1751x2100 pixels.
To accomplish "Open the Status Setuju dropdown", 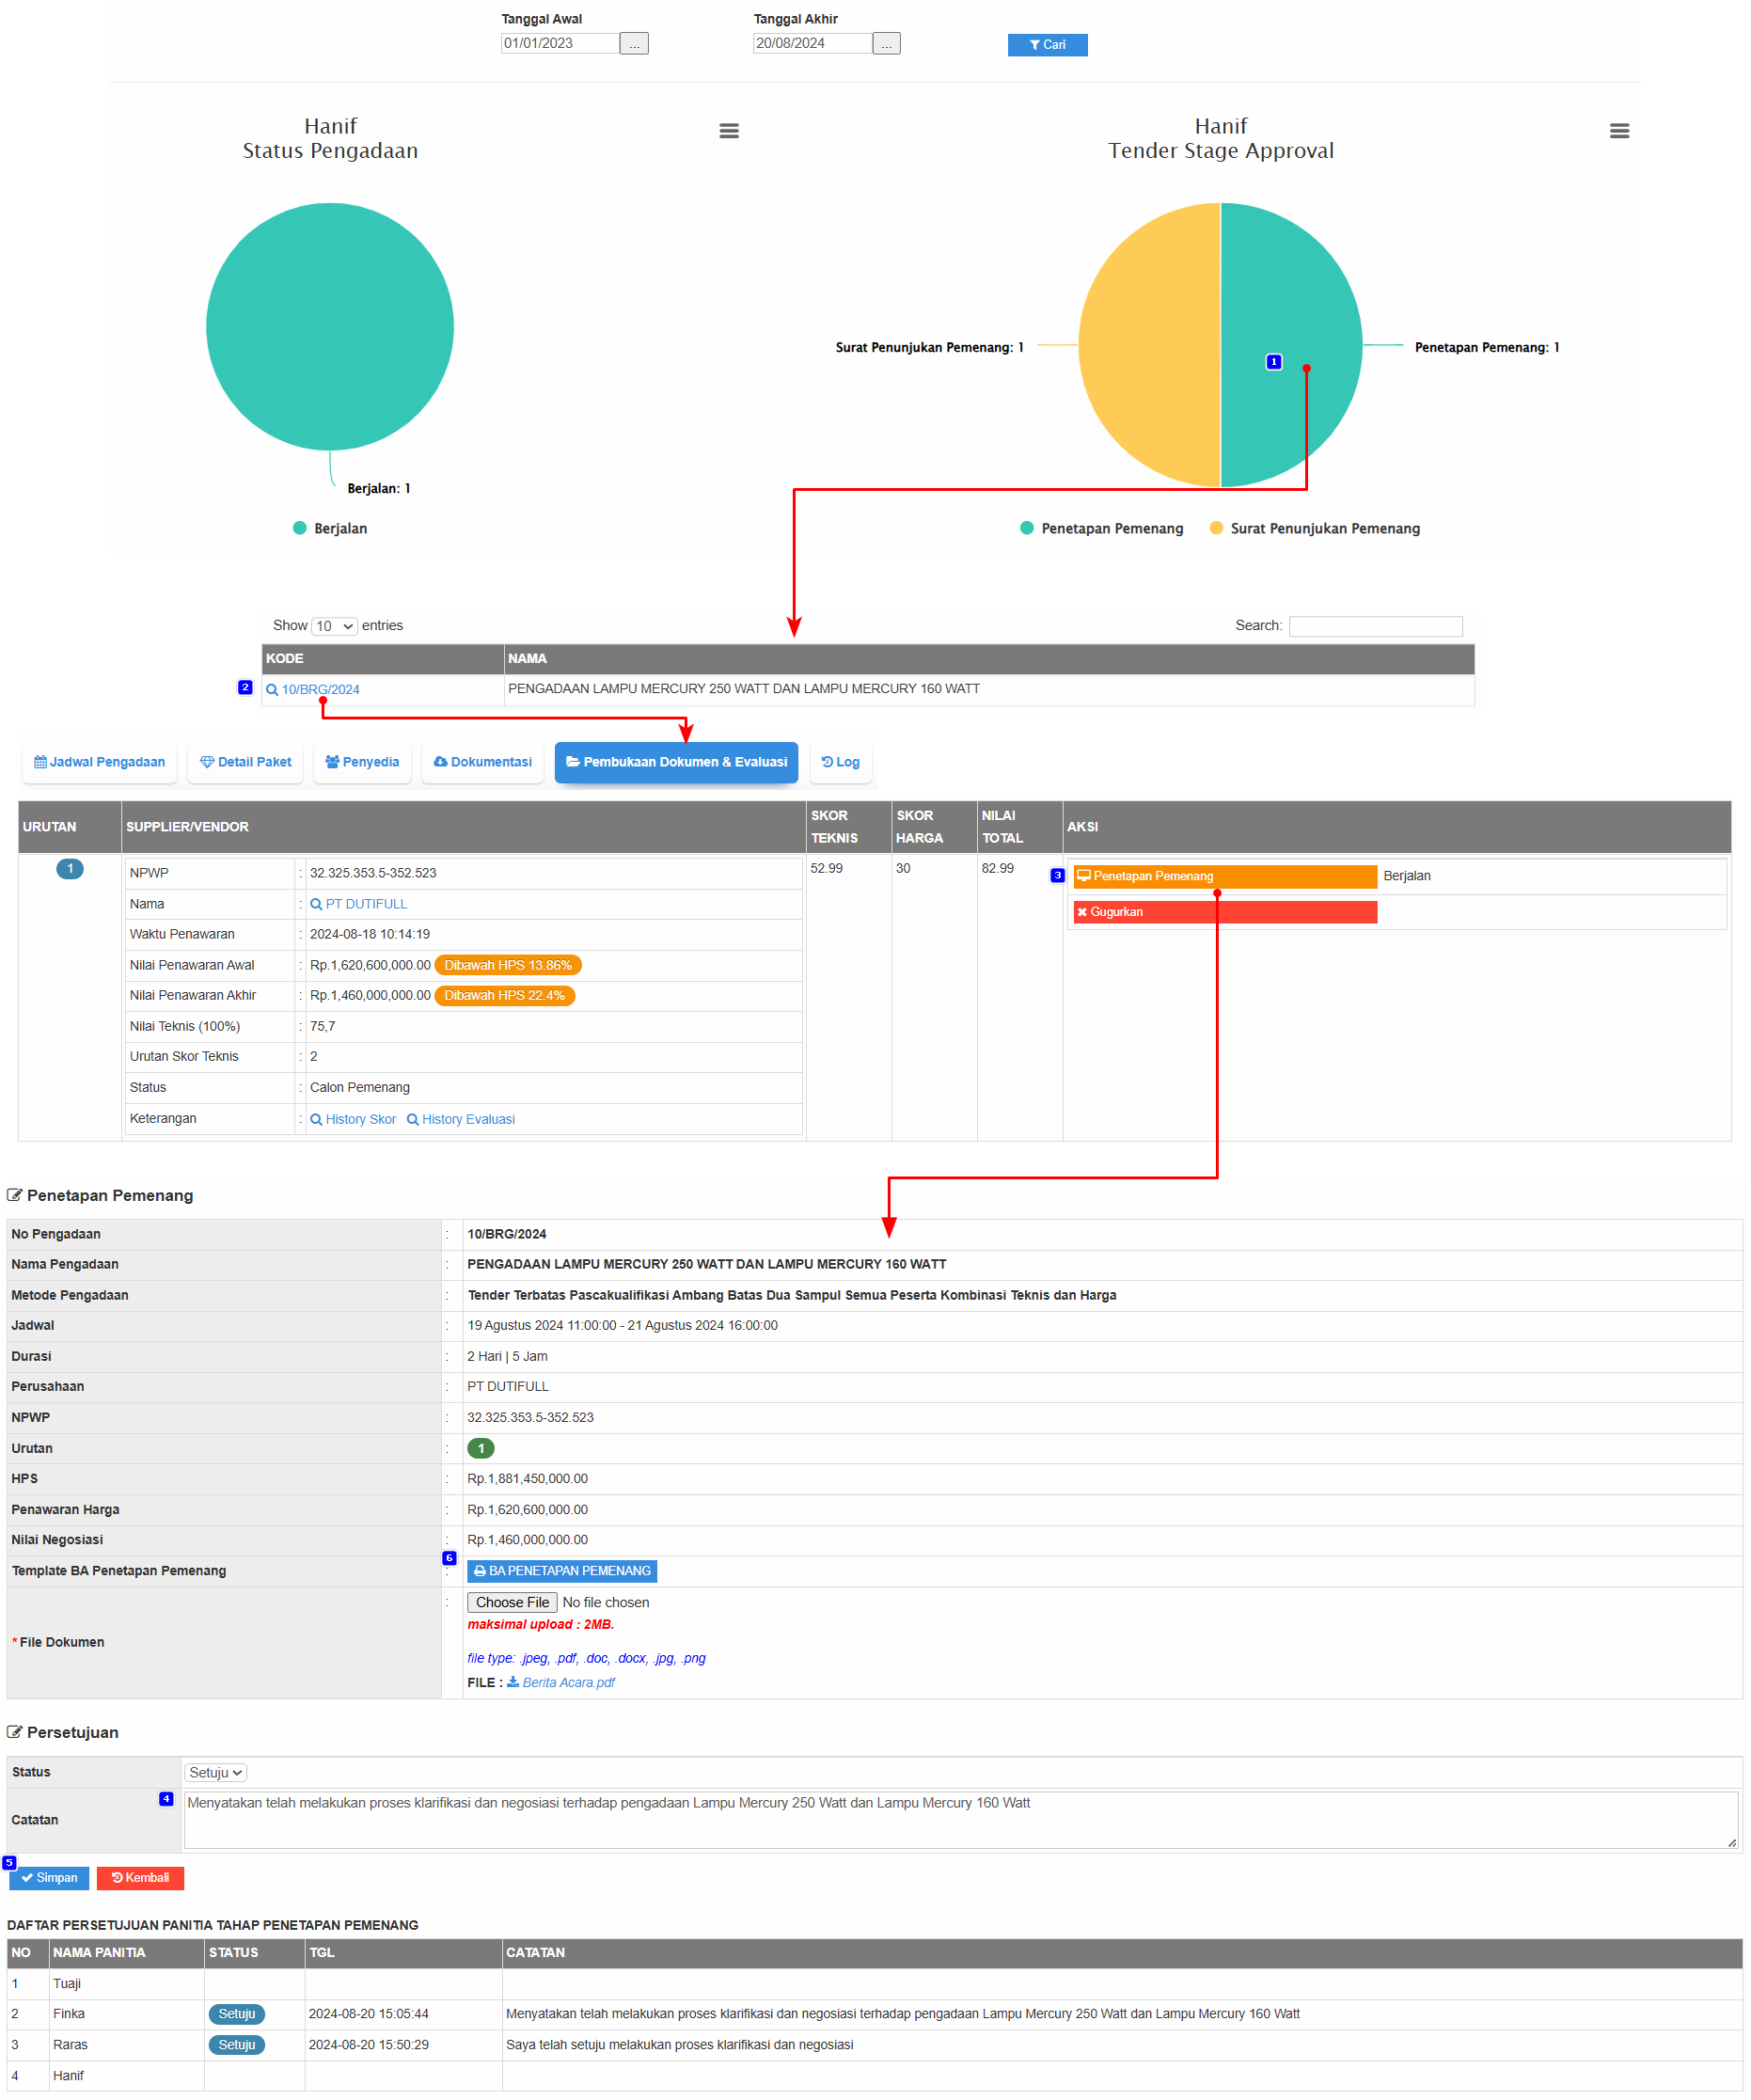I will [x=215, y=1772].
